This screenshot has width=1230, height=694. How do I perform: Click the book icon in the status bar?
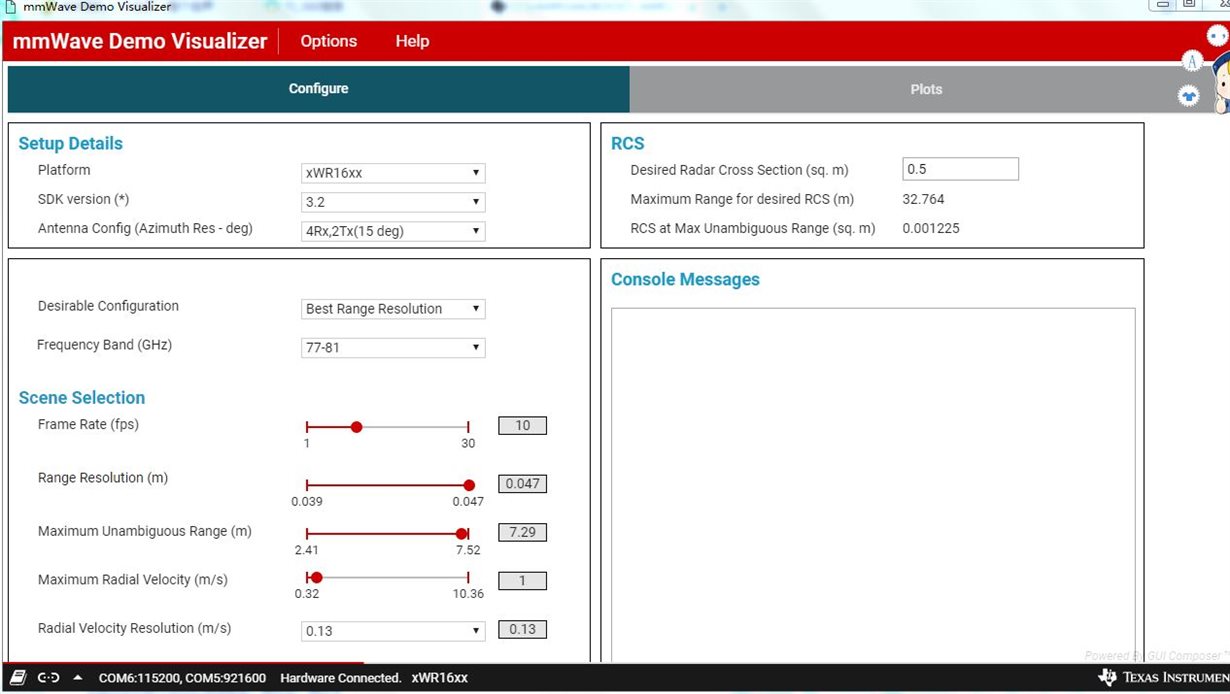click(18, 678)
